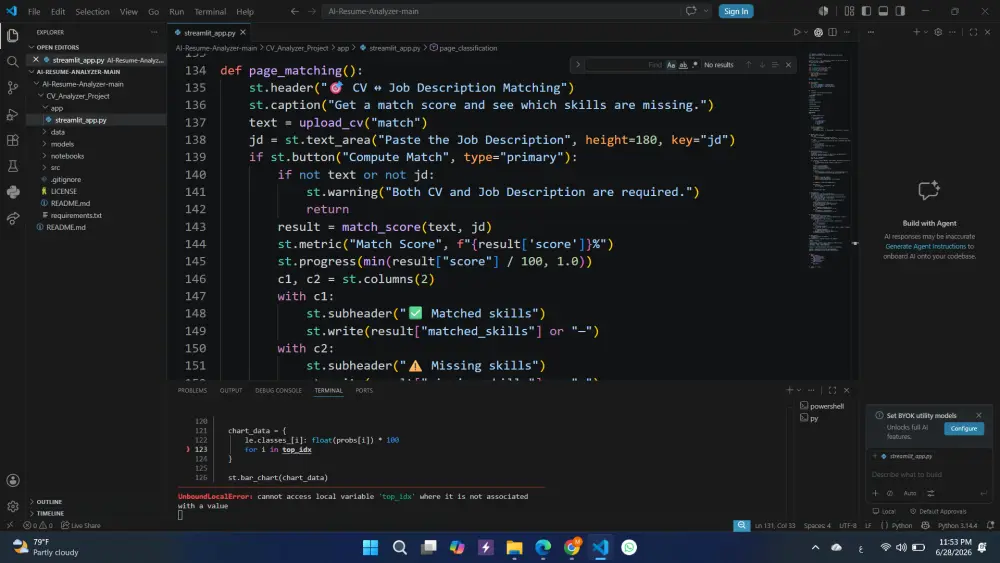The height and width of the screenshot is (563, 1000).
Task: Go to next match in Find widget
Action: (761, 64)
